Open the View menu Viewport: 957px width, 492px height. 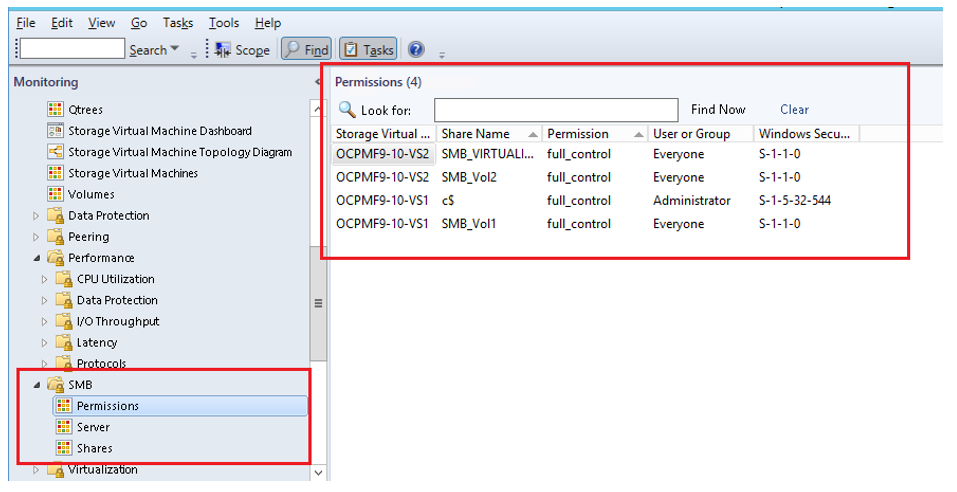click(x=101, y=23)
